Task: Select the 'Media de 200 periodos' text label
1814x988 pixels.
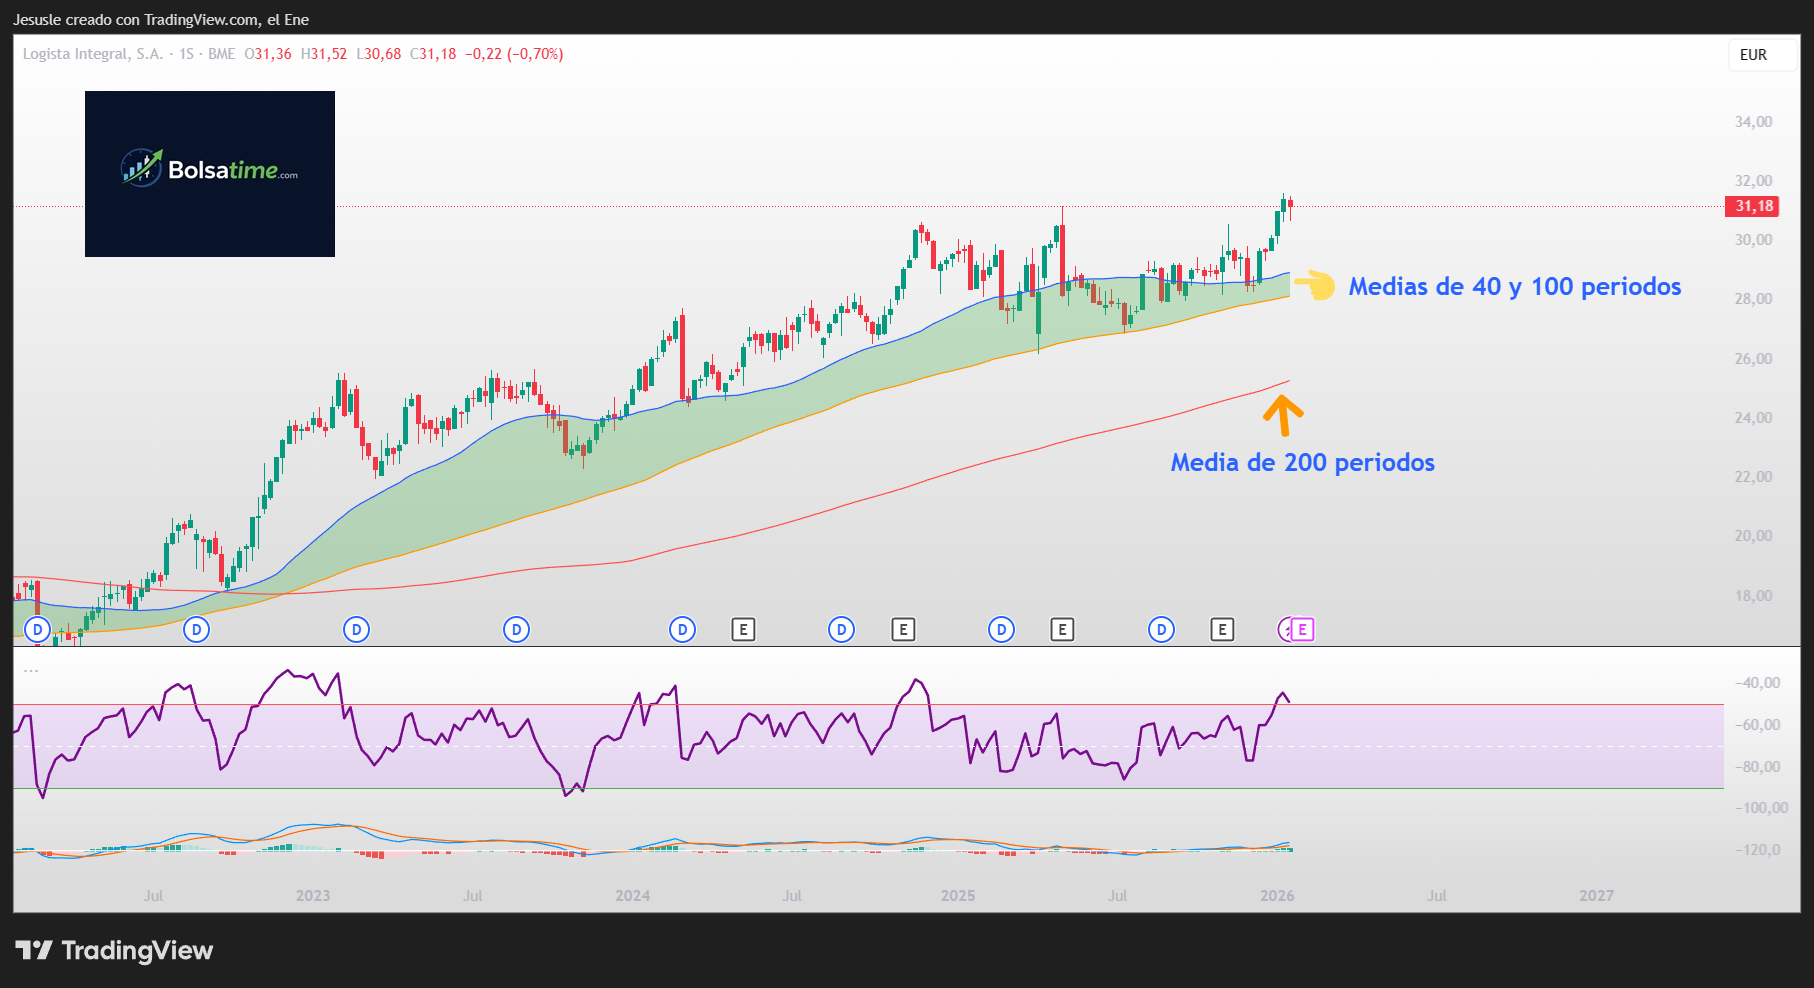Action: 1302,463
